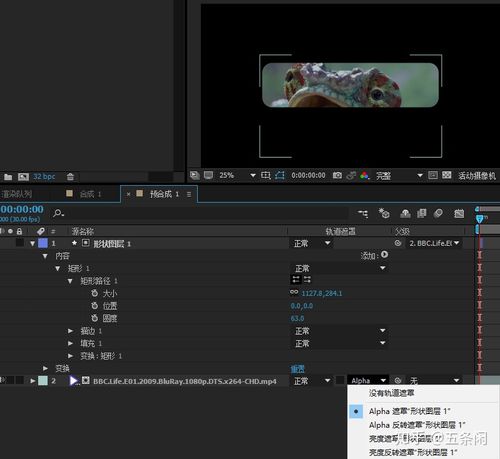500x459 pixels.
Task: Click the parent pick whip for shape layer 1
Action: pos(398,243)
